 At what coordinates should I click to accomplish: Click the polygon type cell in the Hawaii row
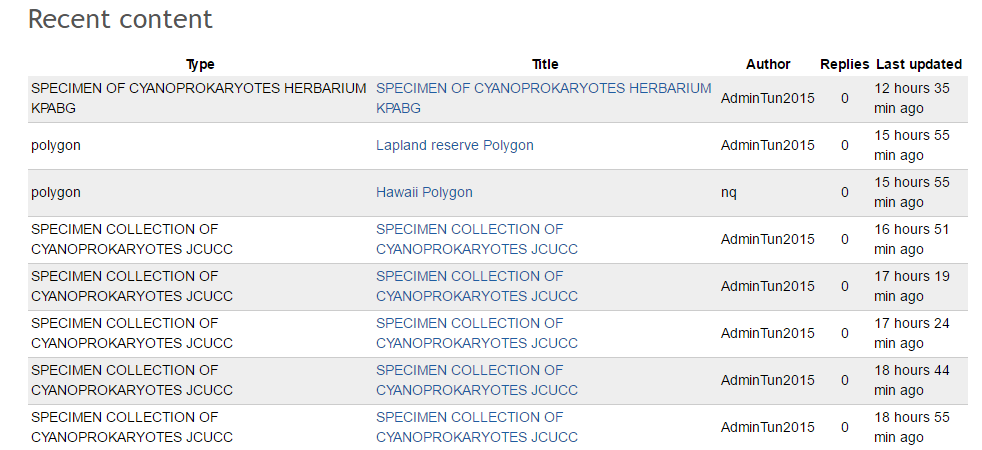(56, 192)
